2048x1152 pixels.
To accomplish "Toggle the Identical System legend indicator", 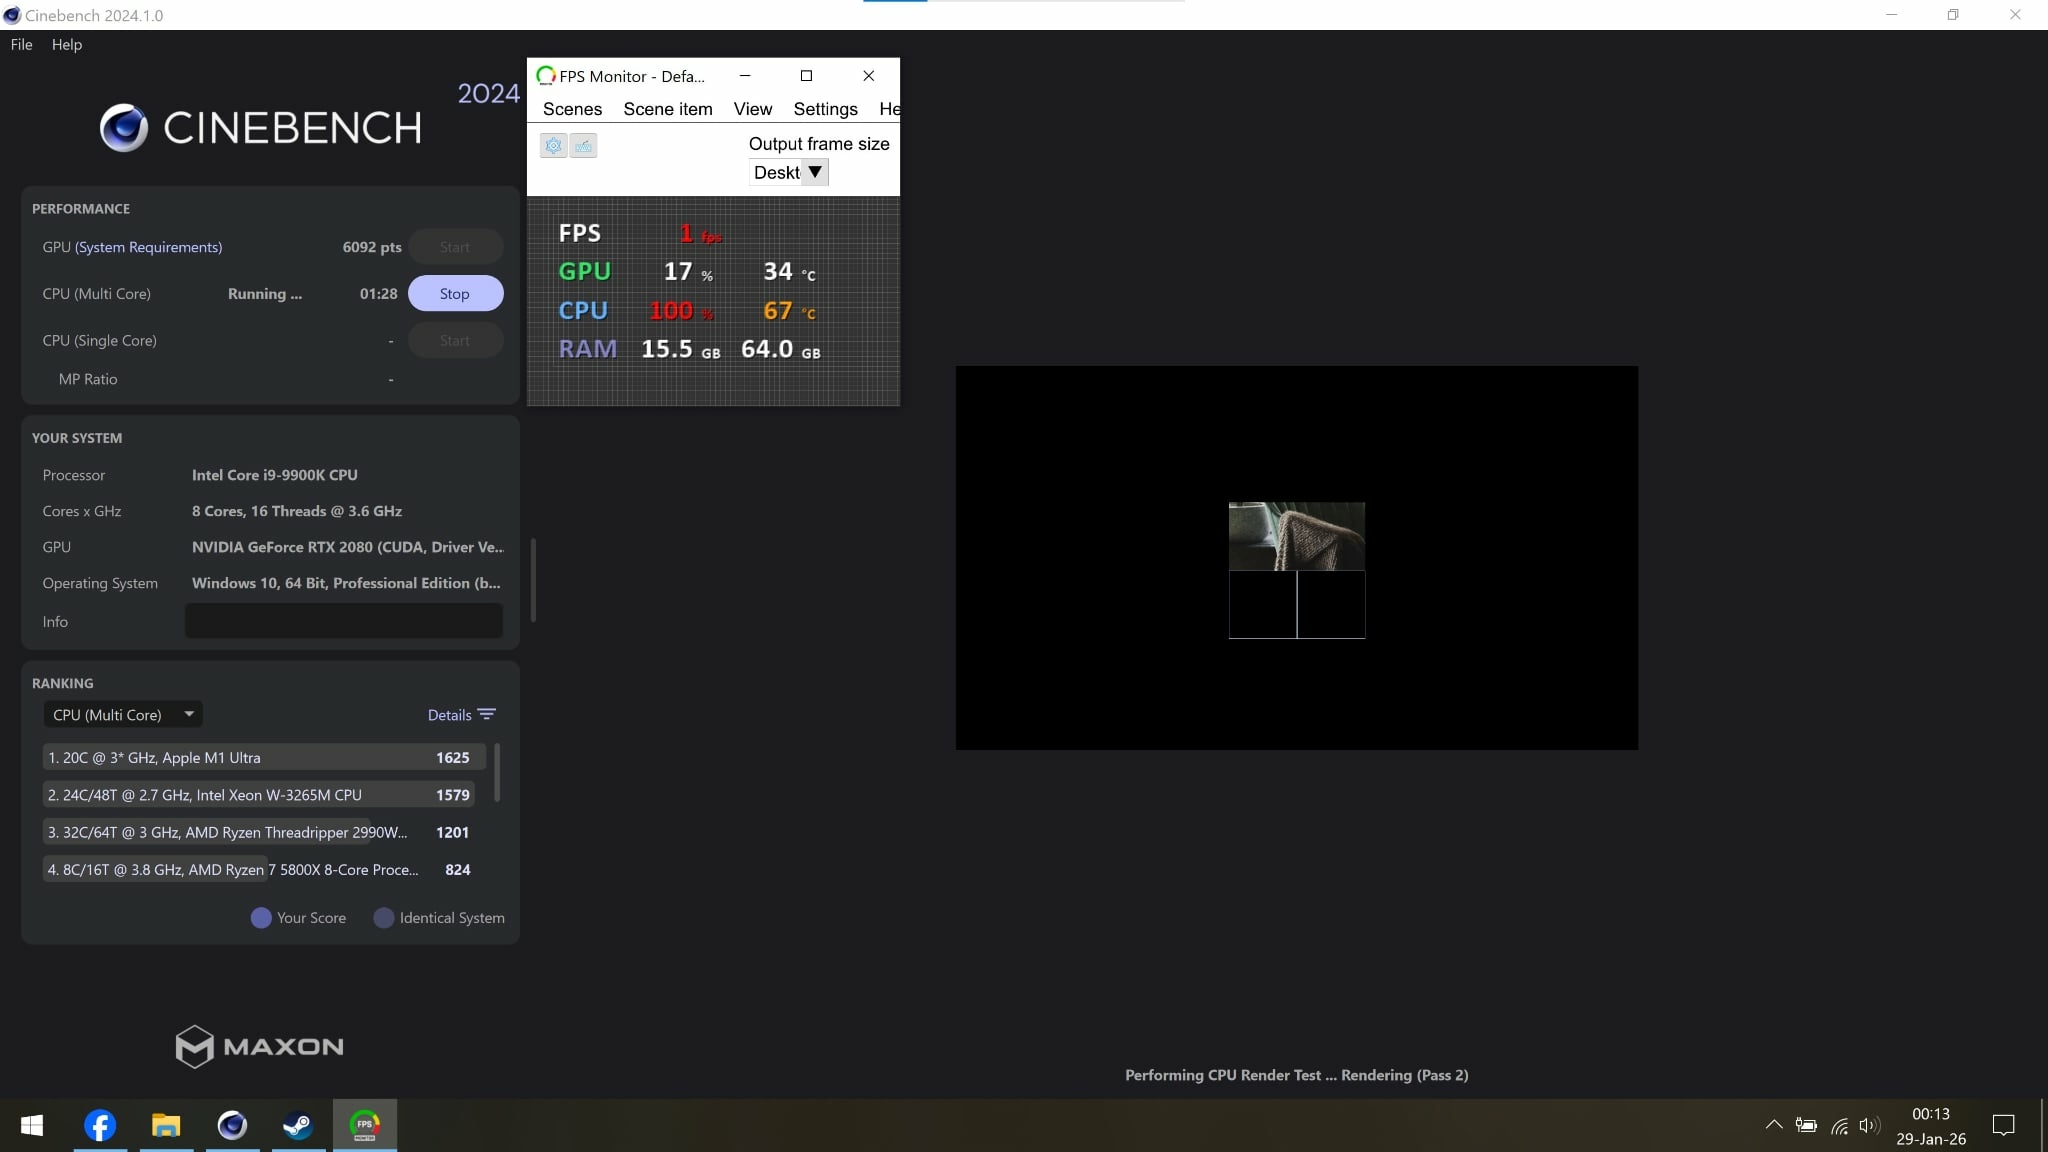I will click(384, 918).
